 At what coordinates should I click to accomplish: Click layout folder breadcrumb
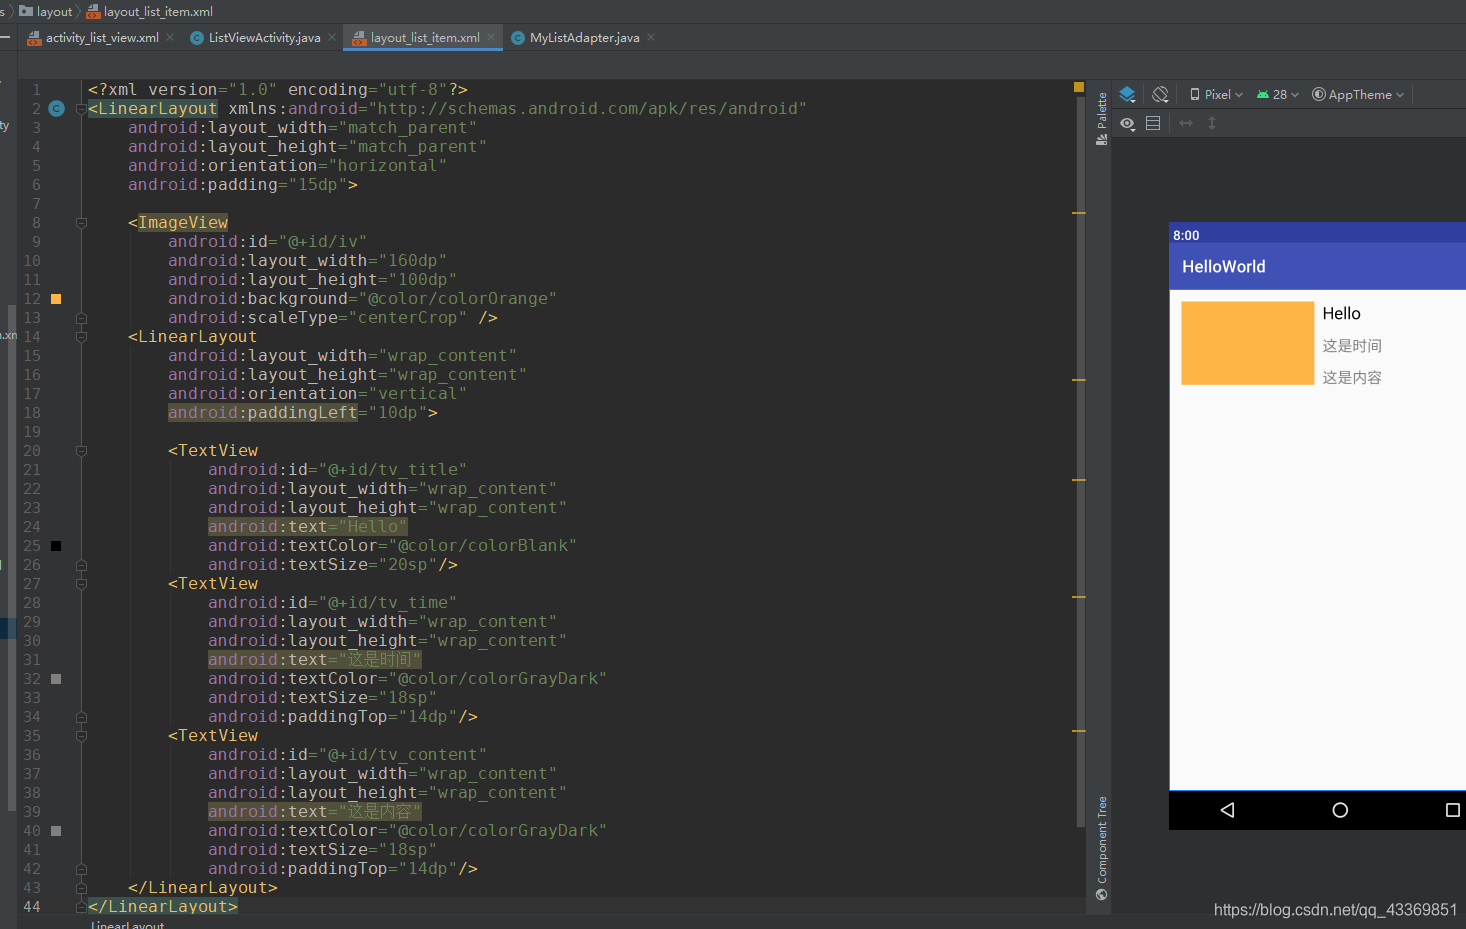click(46, 11)
